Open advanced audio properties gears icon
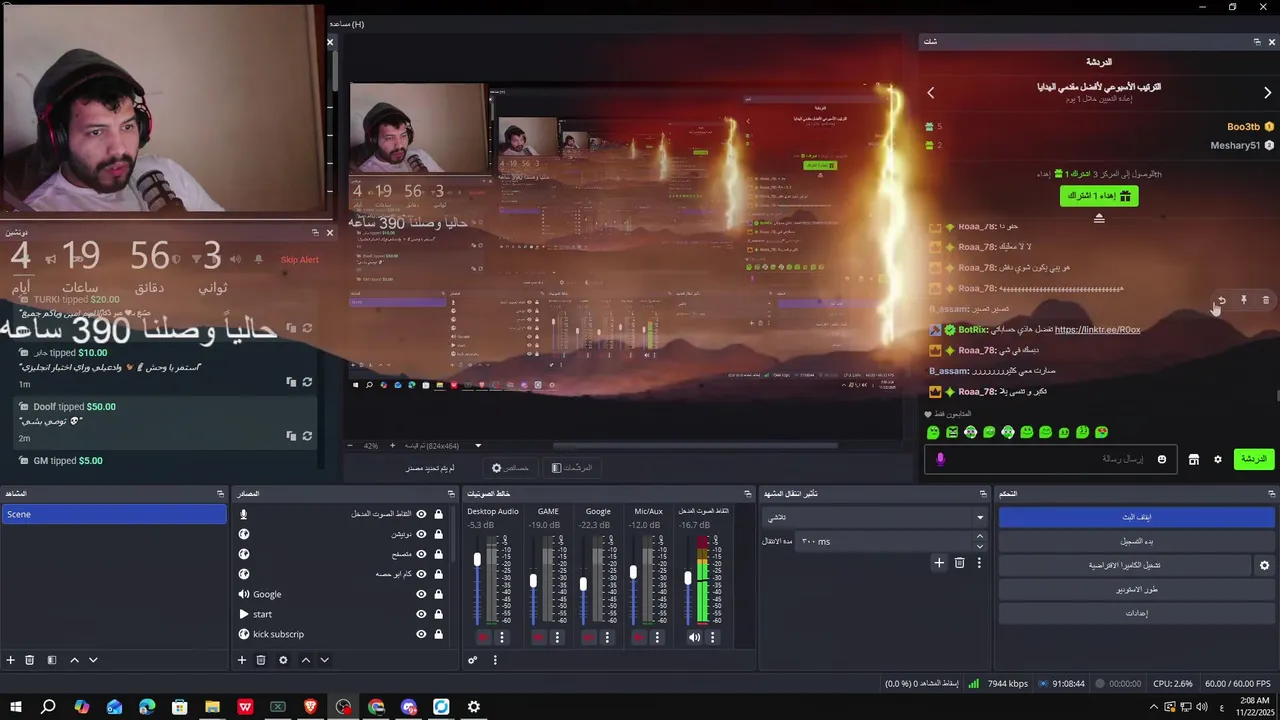The height and width of the screenshot is (720, 1280). [473, 660]
